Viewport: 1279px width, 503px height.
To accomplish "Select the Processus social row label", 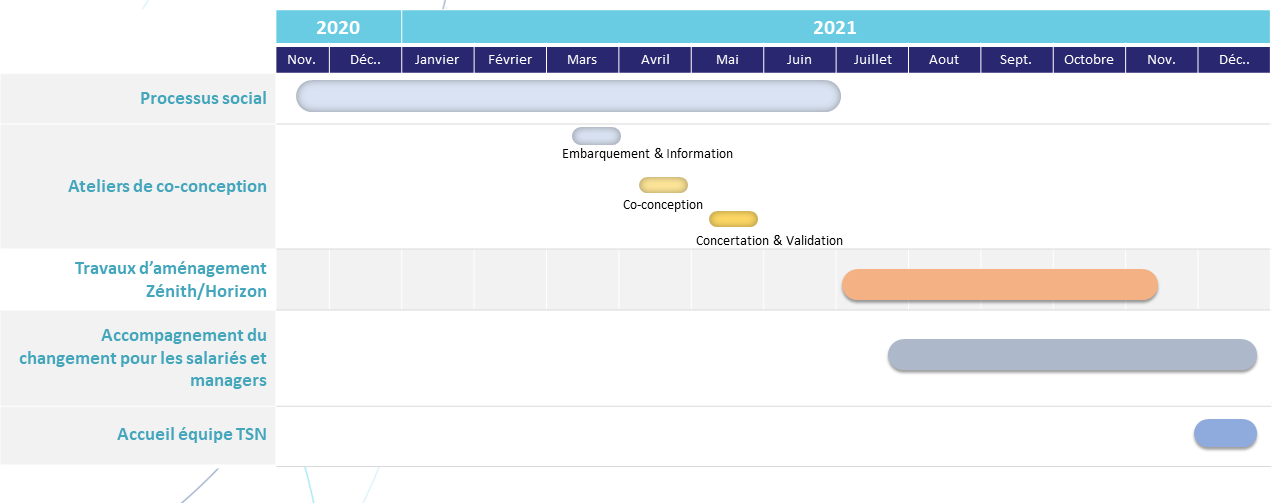I will pos(203,98).
